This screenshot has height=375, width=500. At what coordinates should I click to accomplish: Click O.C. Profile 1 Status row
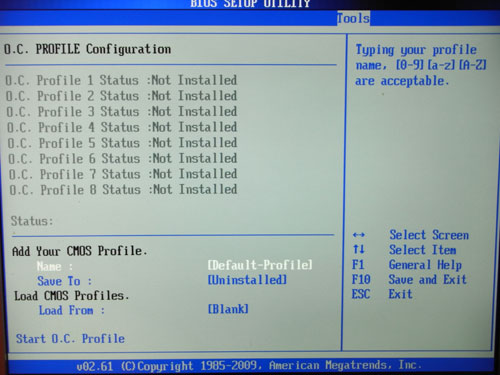pos(121,80)
